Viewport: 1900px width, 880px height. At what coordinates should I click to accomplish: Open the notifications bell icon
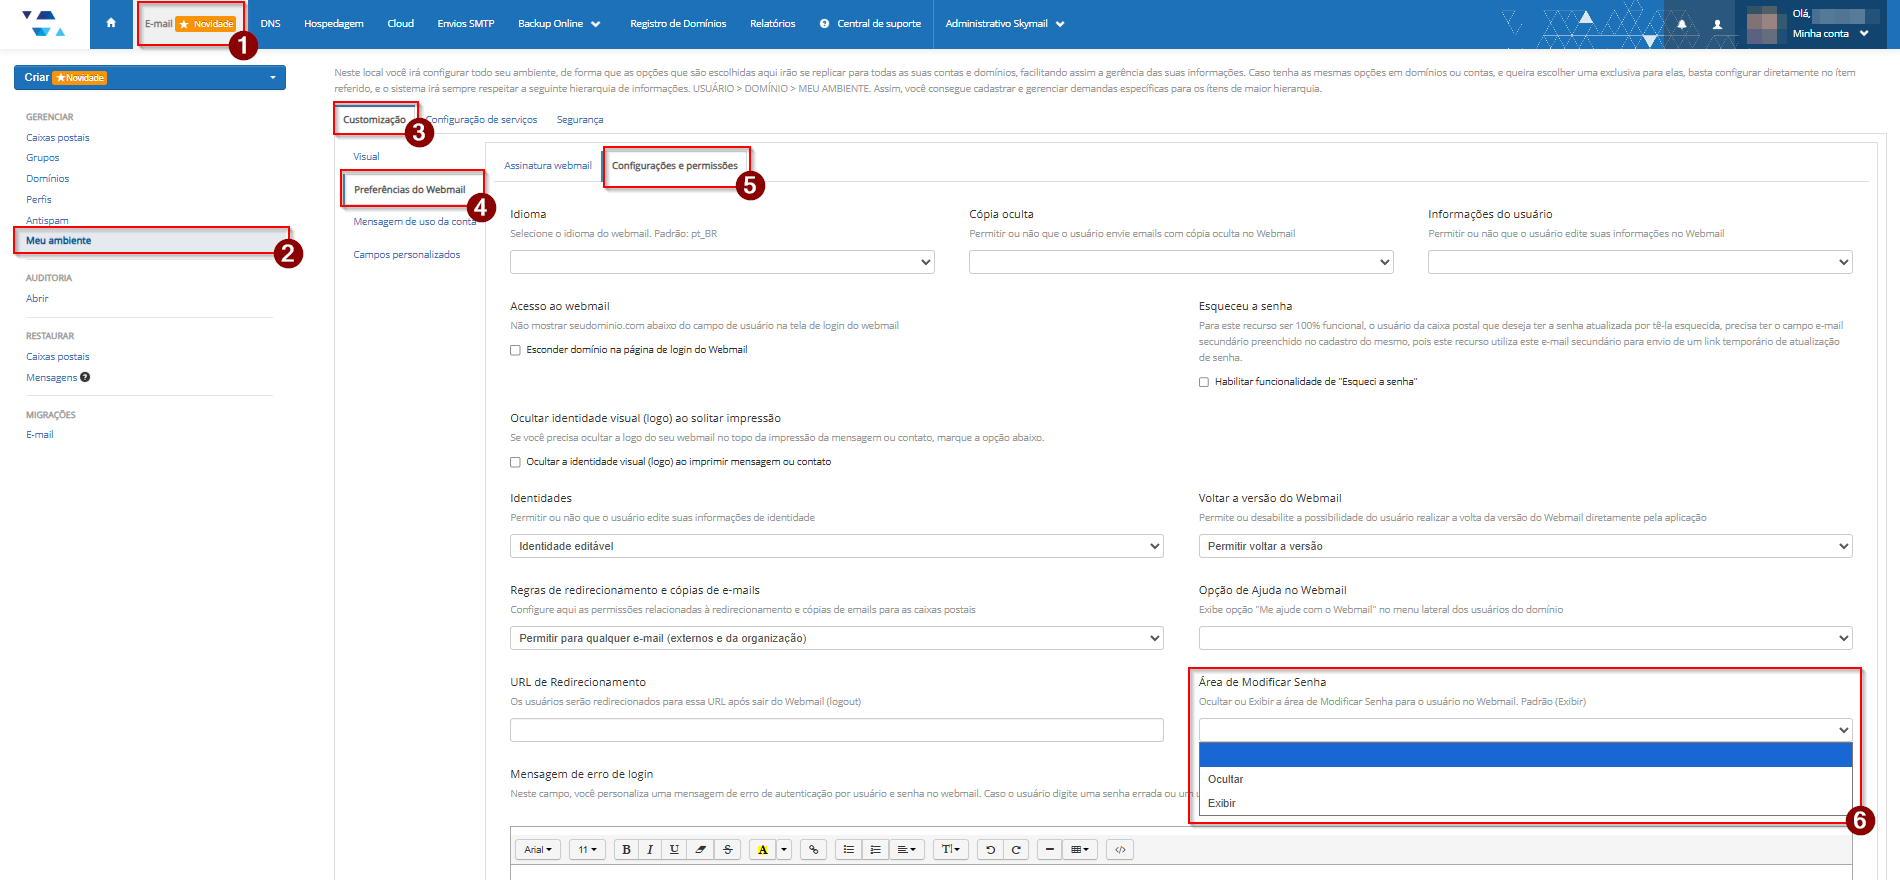(1682, 24)
